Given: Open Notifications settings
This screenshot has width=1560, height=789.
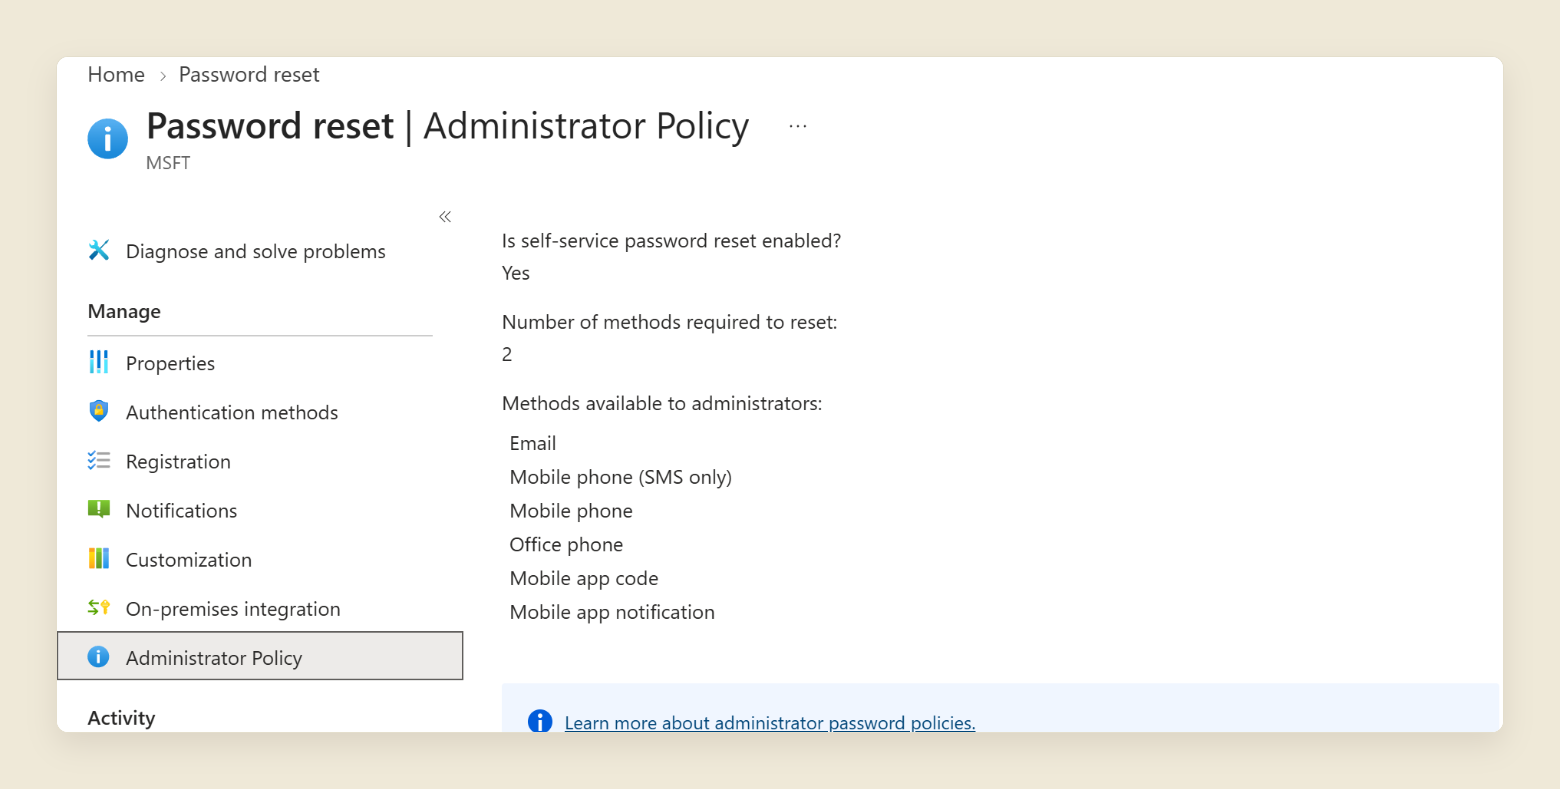Looking at the screenshot, I should point(181,510).
